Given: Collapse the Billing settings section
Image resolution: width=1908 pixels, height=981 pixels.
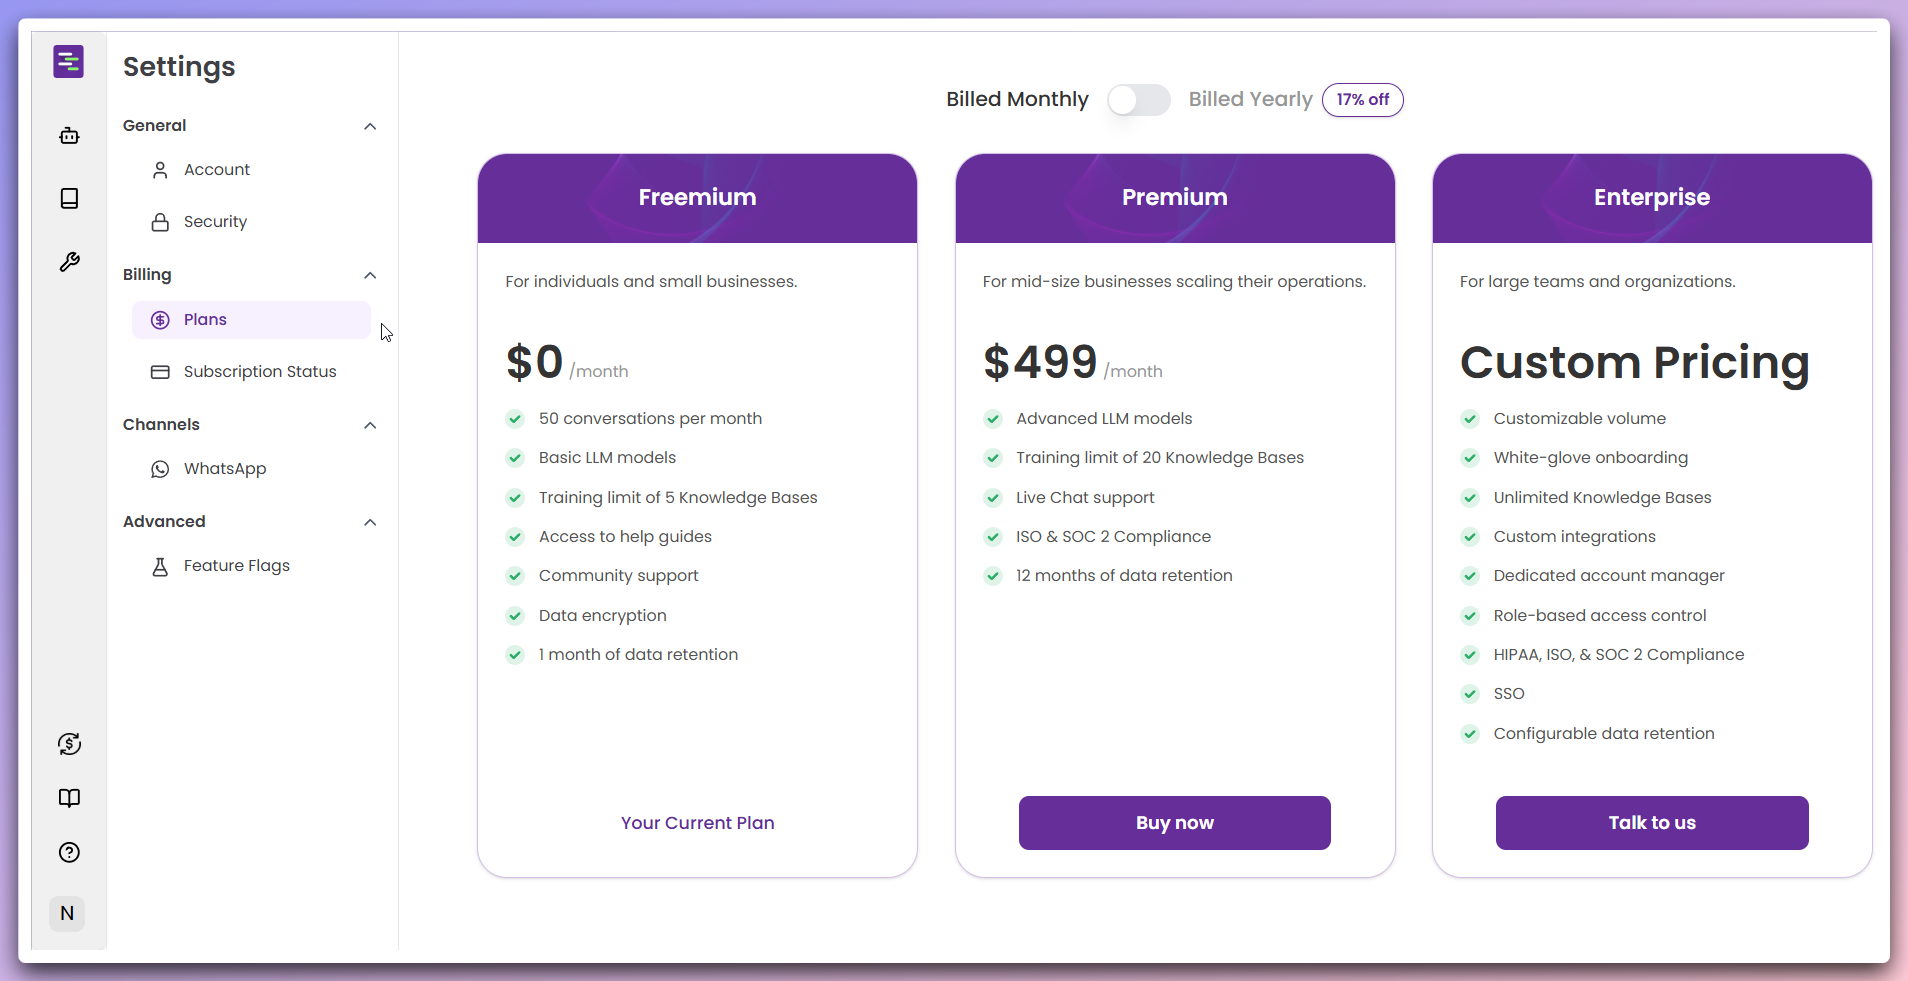Looking at the screenshot, I should tap(370, 275).
